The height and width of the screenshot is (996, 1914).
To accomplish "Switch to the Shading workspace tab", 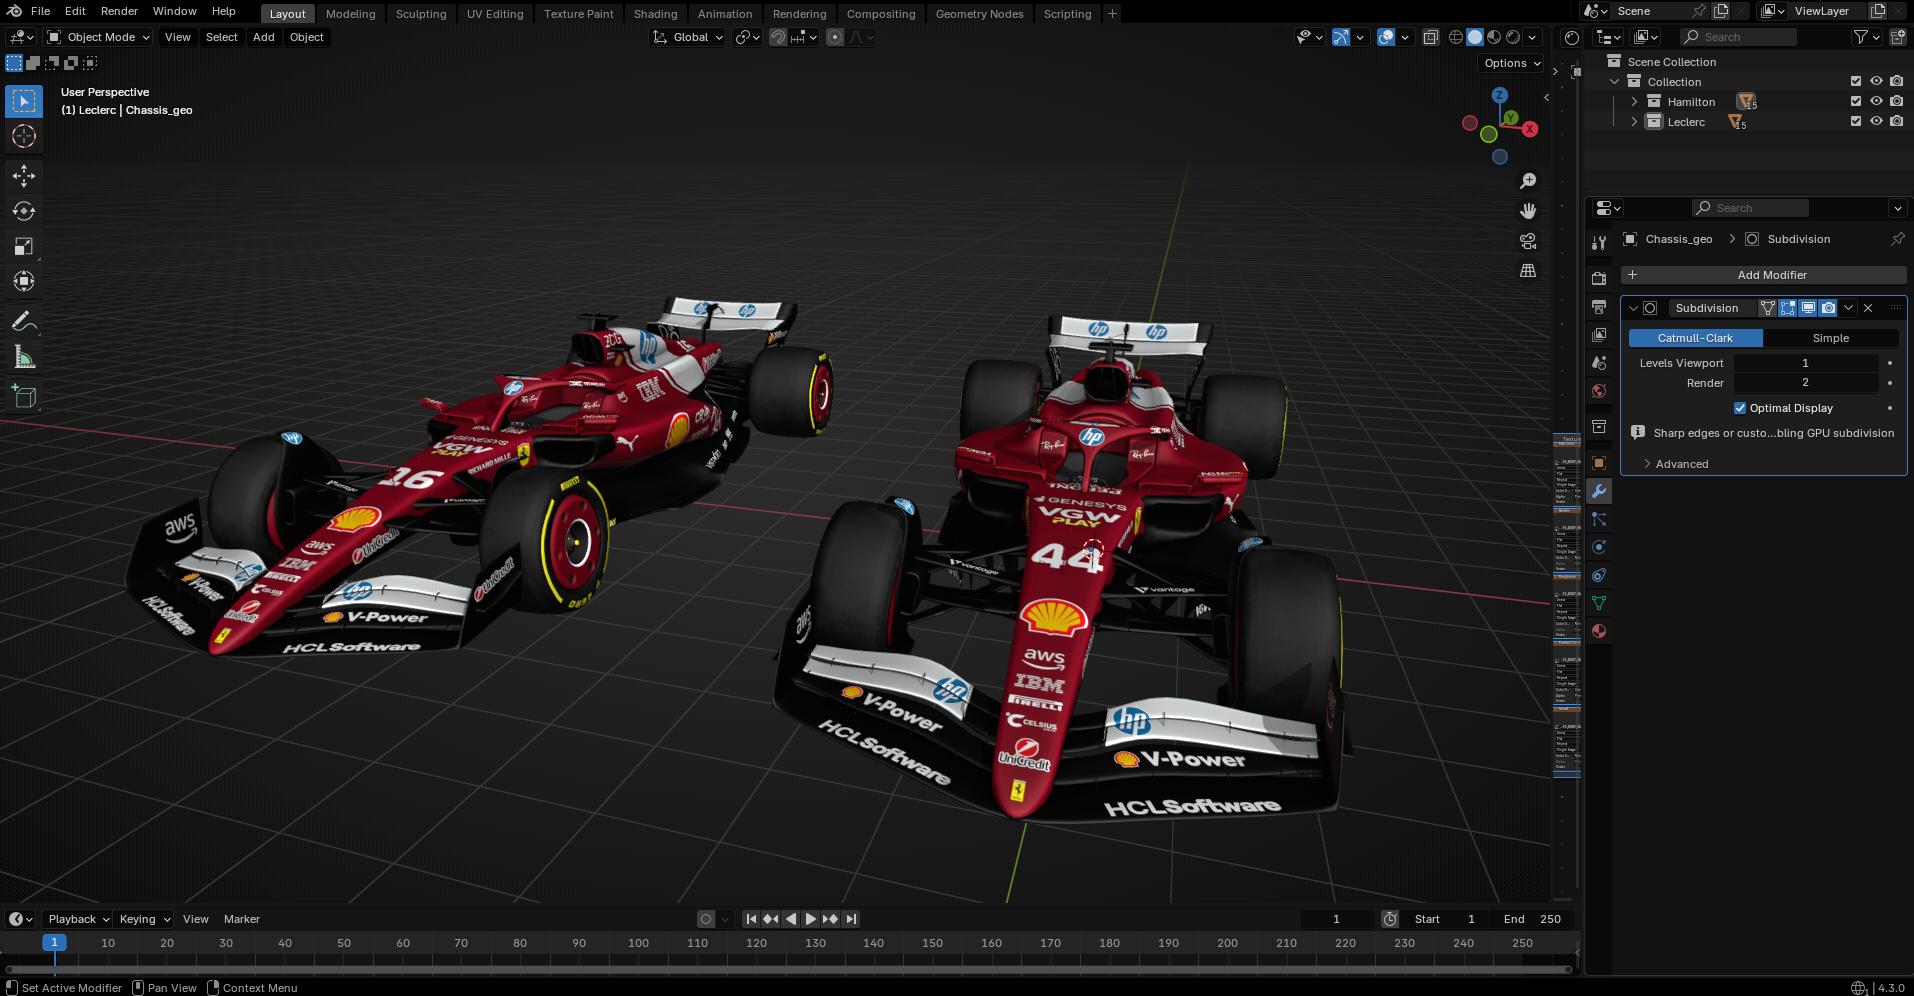I will 655,14.
